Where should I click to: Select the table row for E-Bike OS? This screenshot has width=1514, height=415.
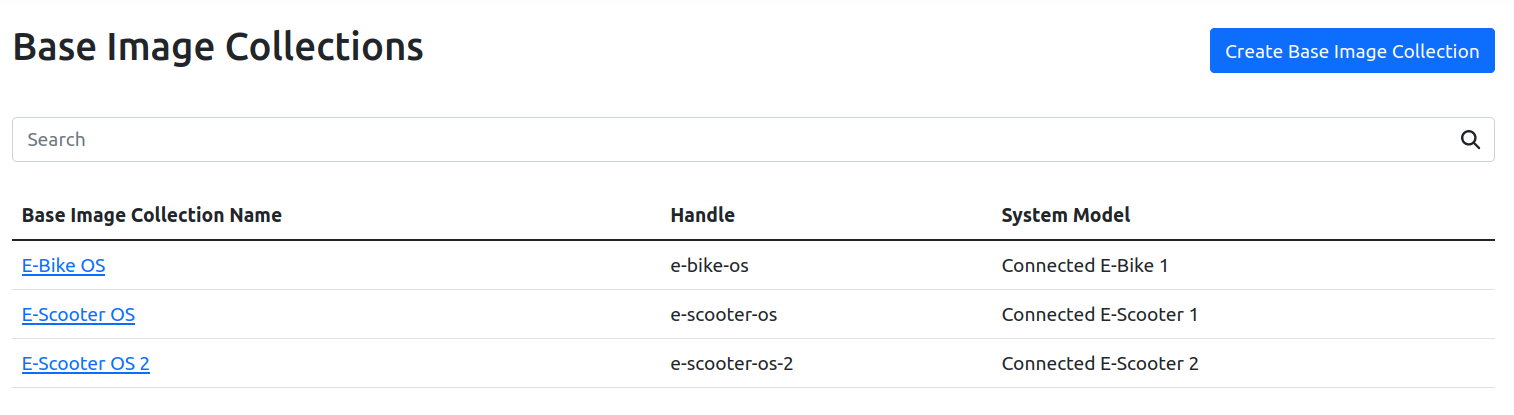(x=400, y=266)
